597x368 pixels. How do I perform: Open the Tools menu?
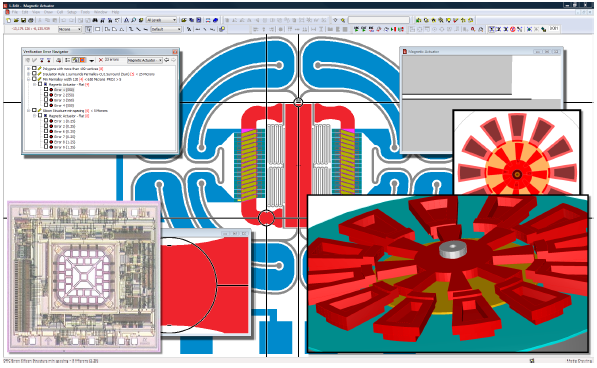(85, 12)
